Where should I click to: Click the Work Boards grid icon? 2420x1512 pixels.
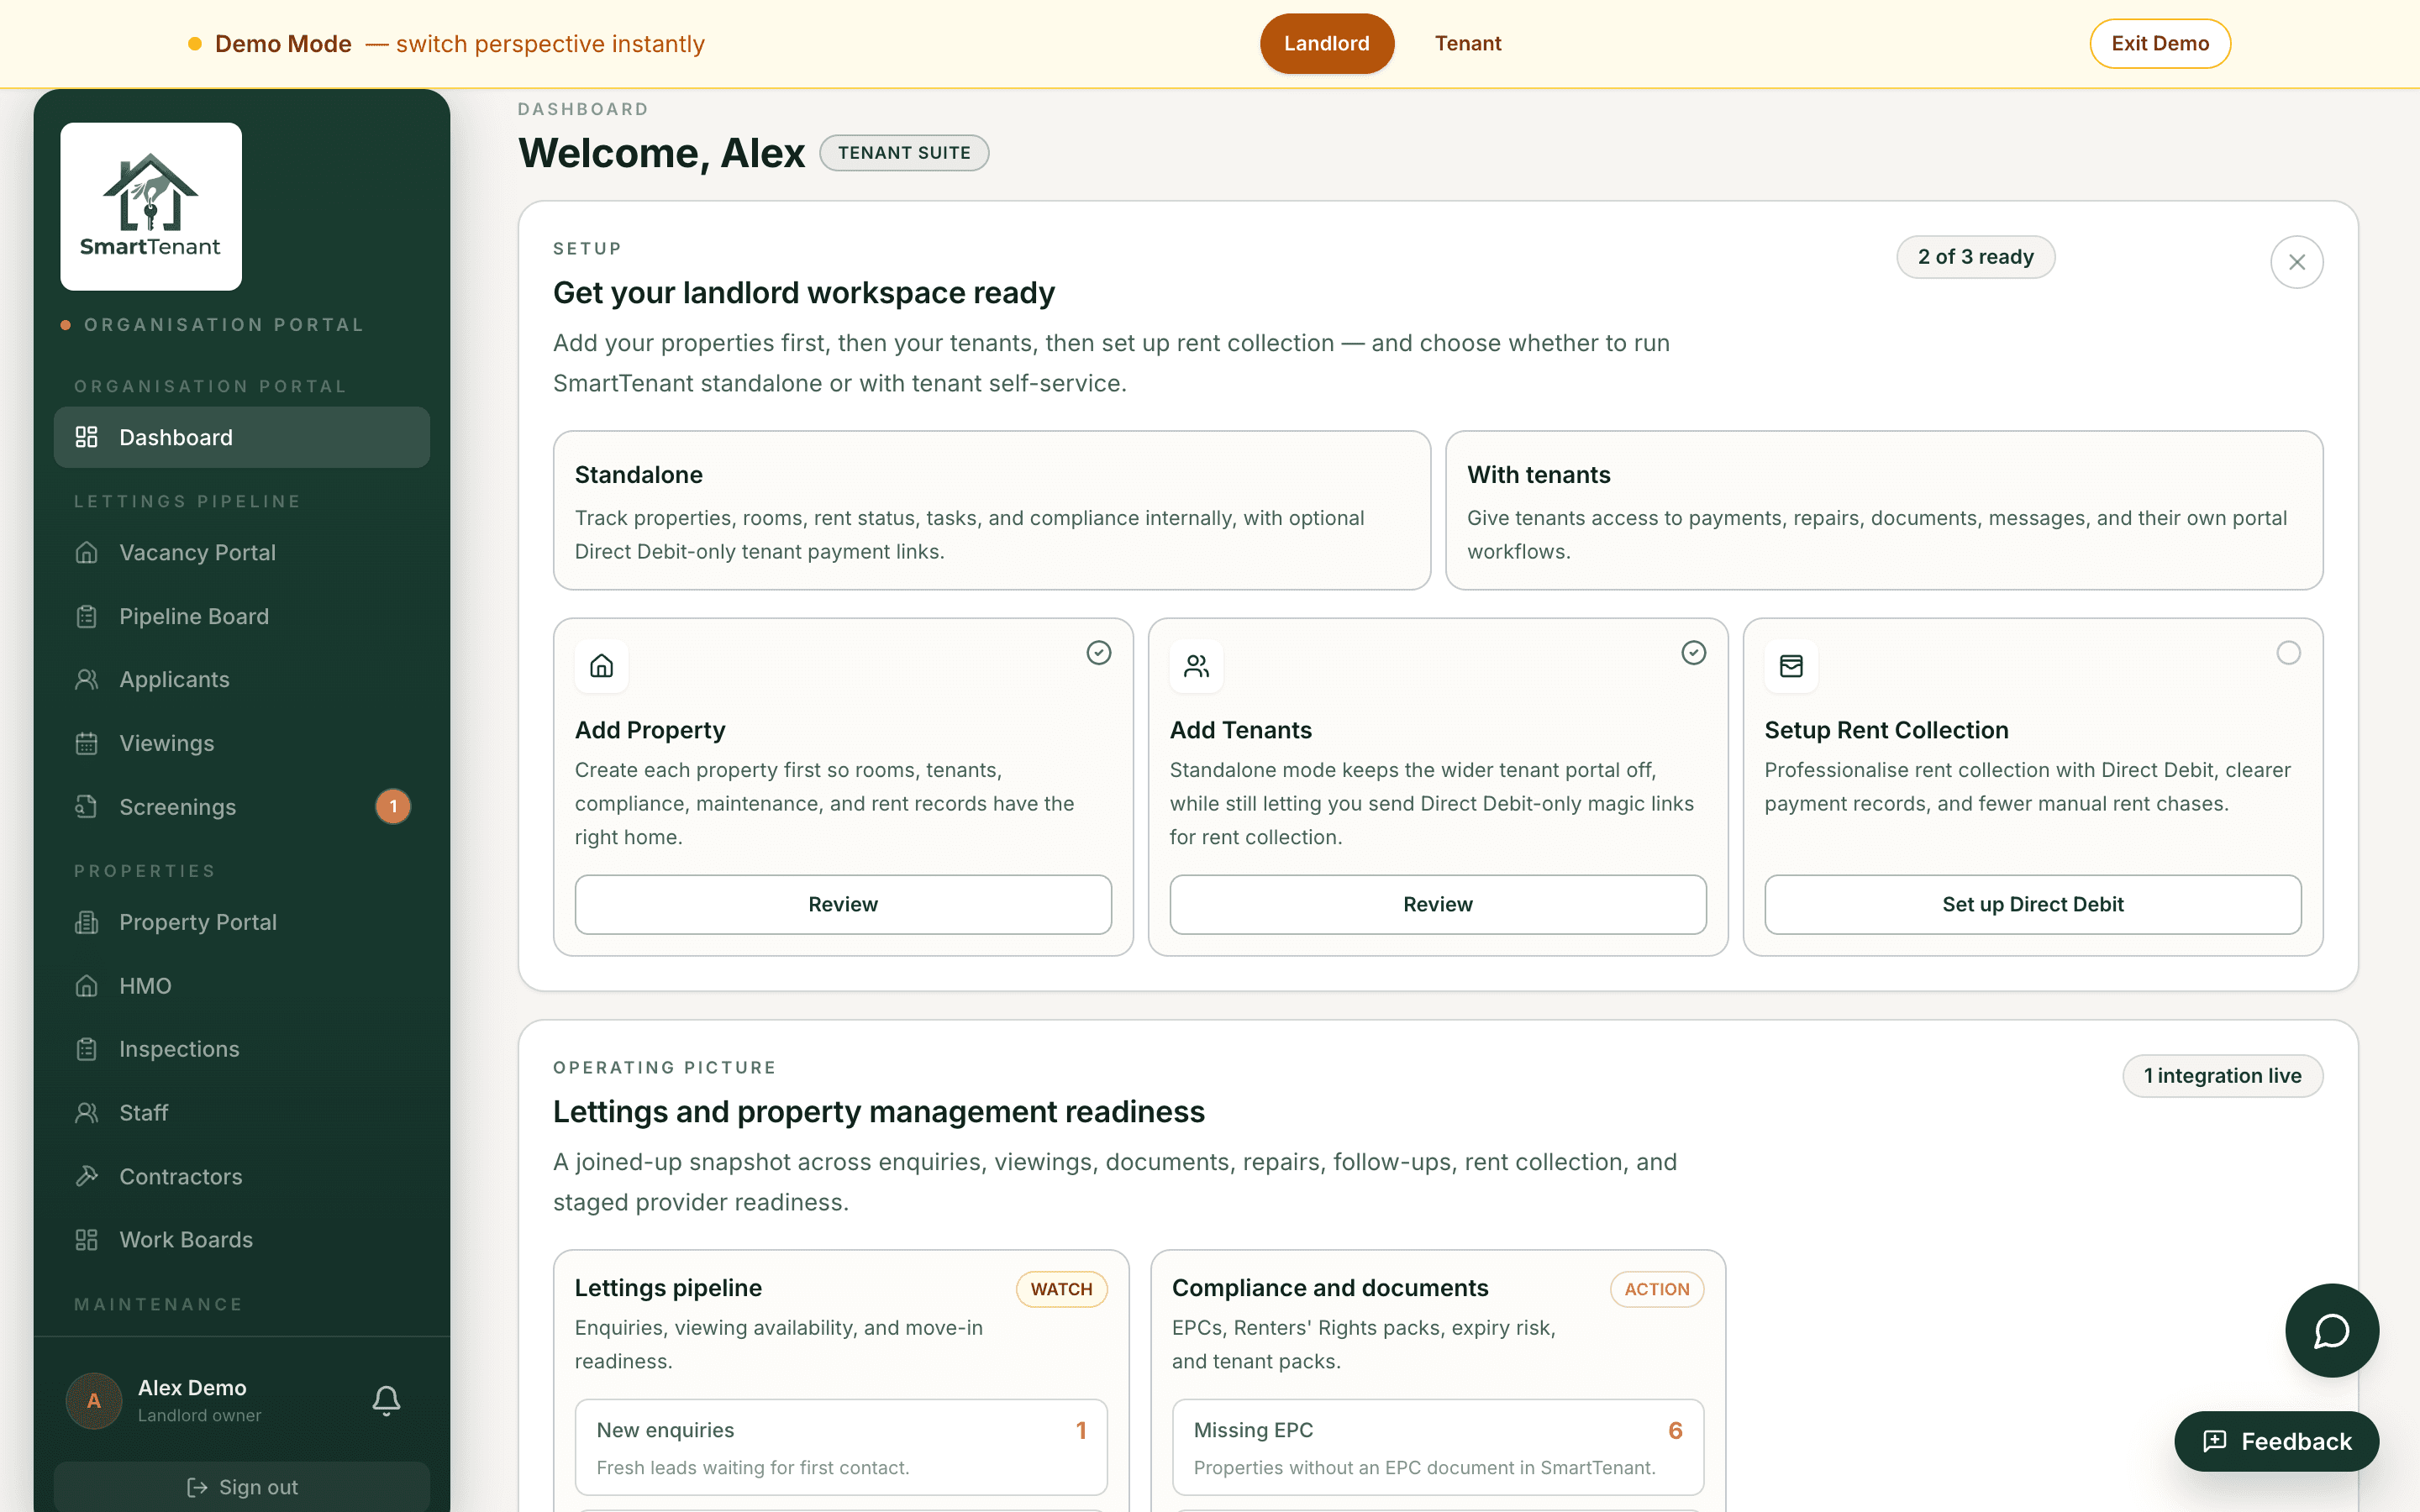[87, 1240]
